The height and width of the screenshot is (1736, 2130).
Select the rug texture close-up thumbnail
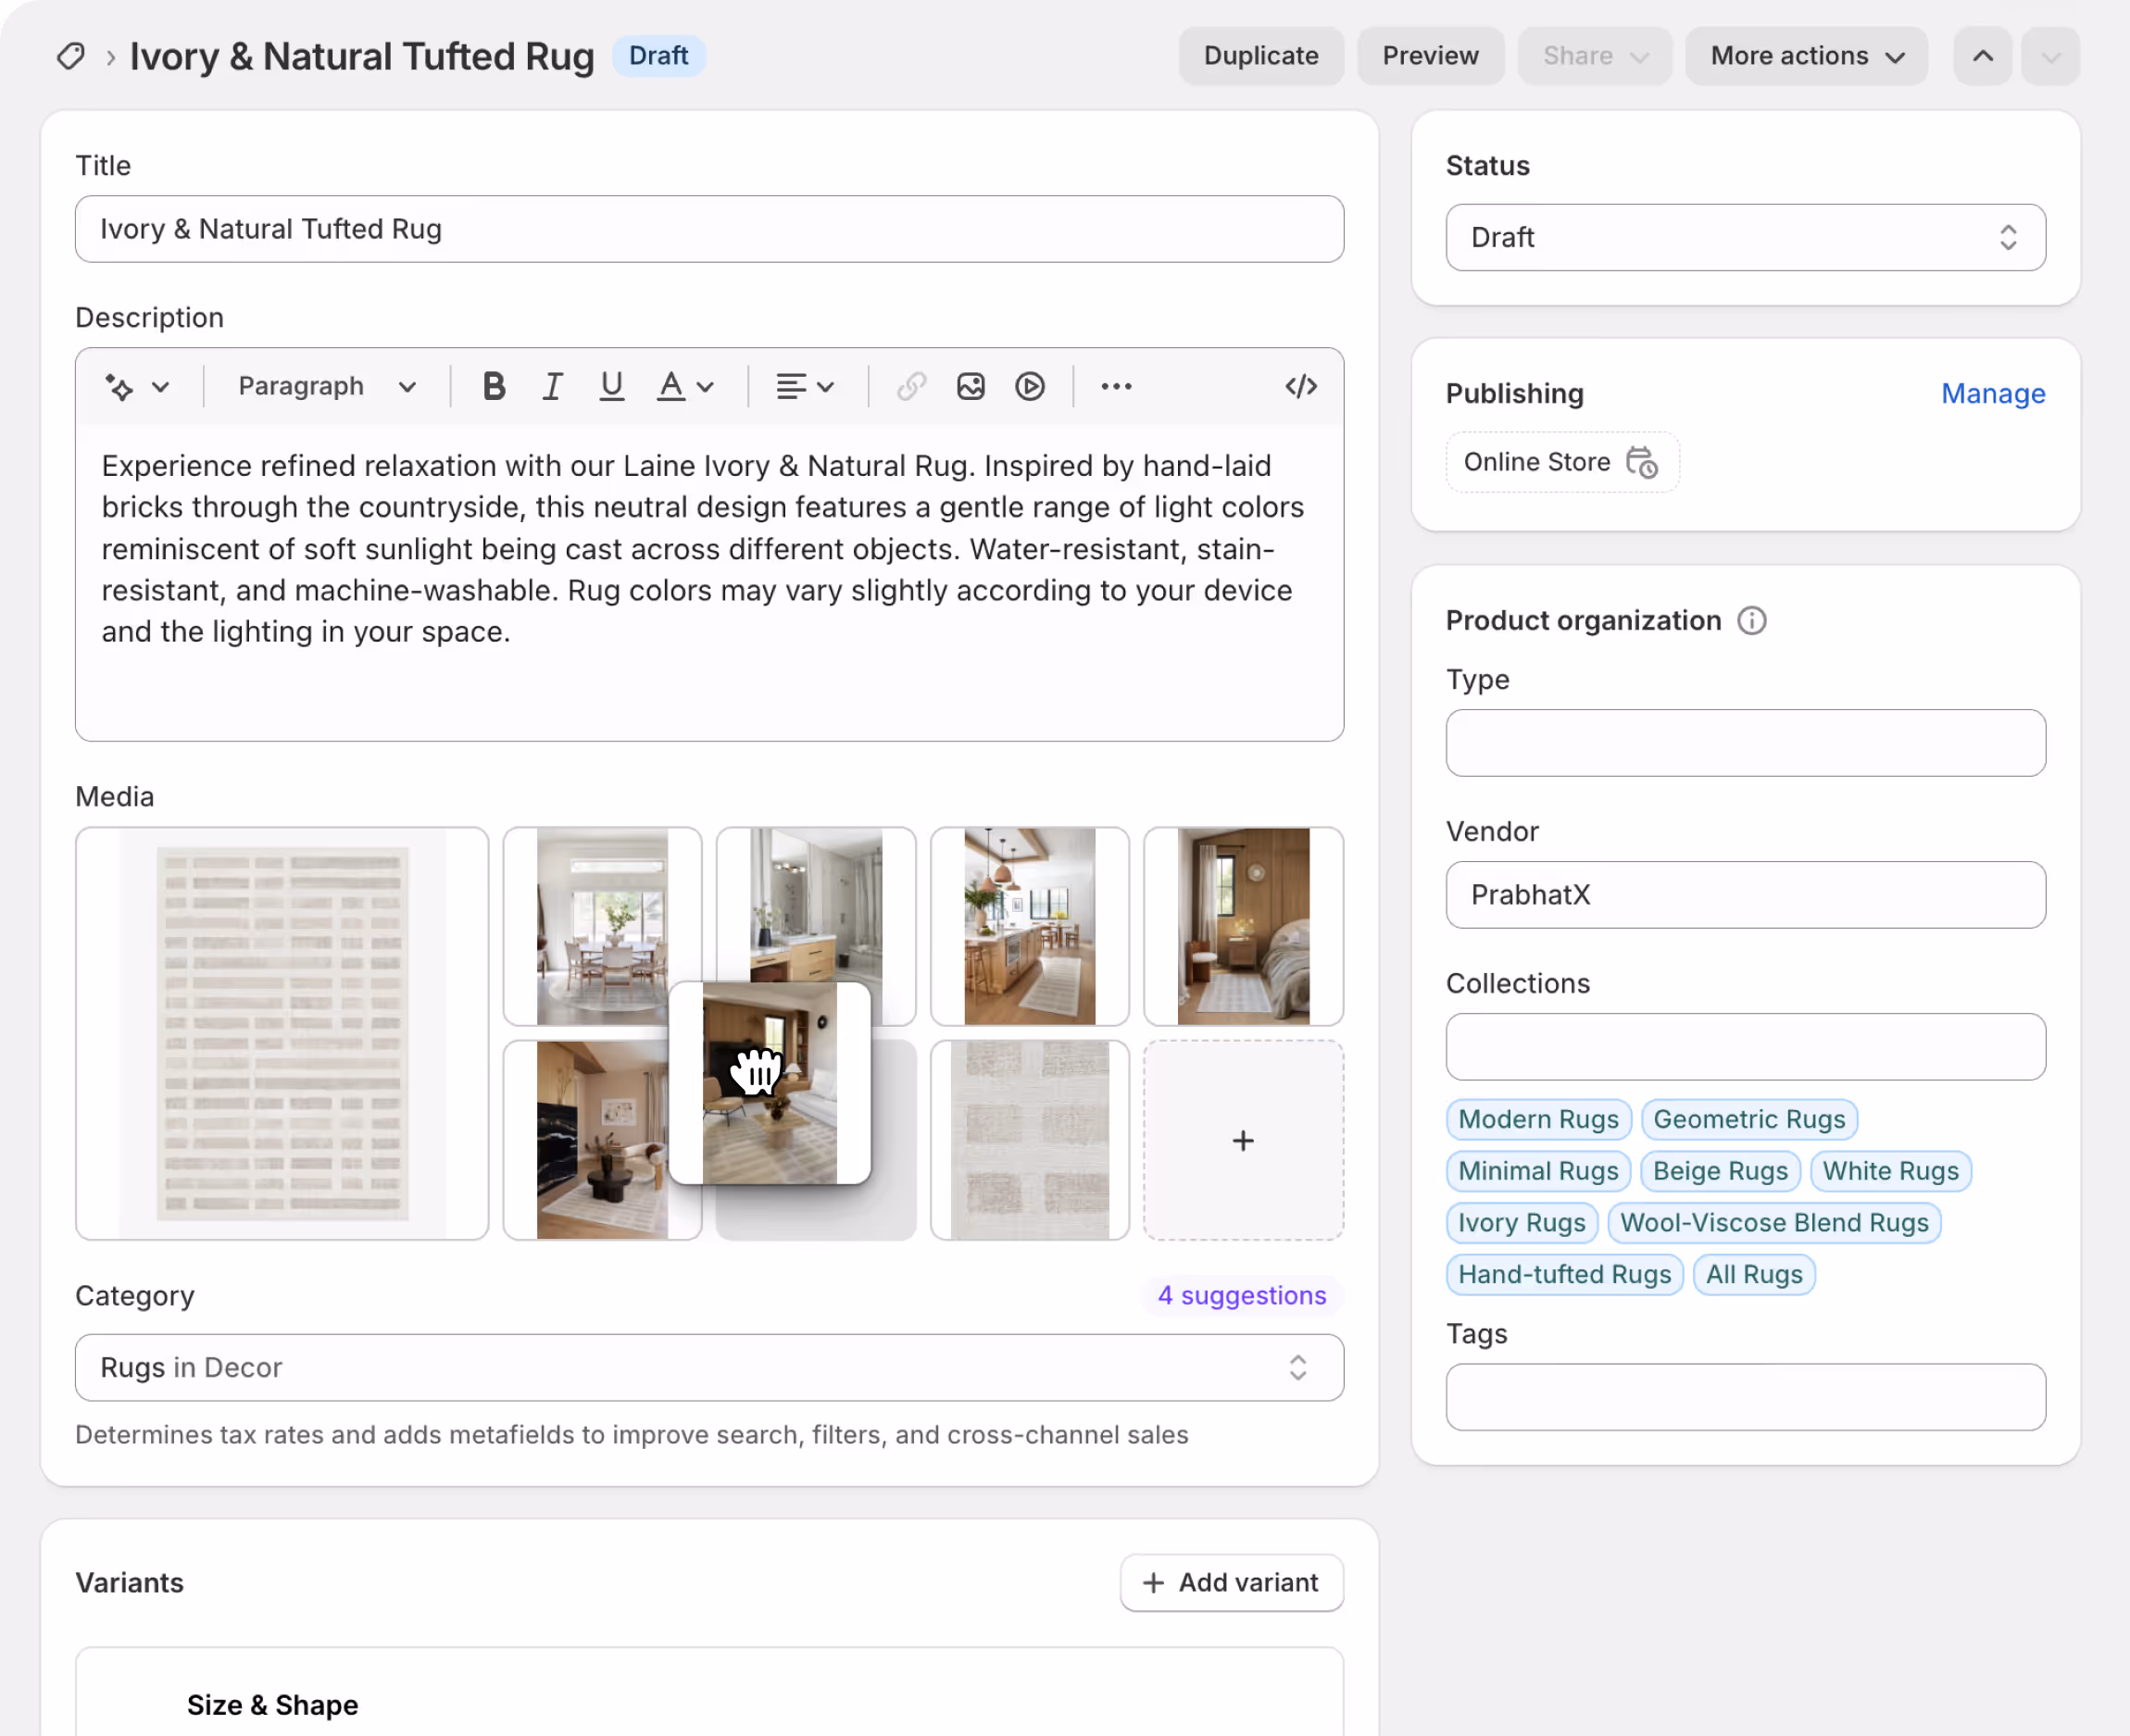[x=1029, y=1140]
